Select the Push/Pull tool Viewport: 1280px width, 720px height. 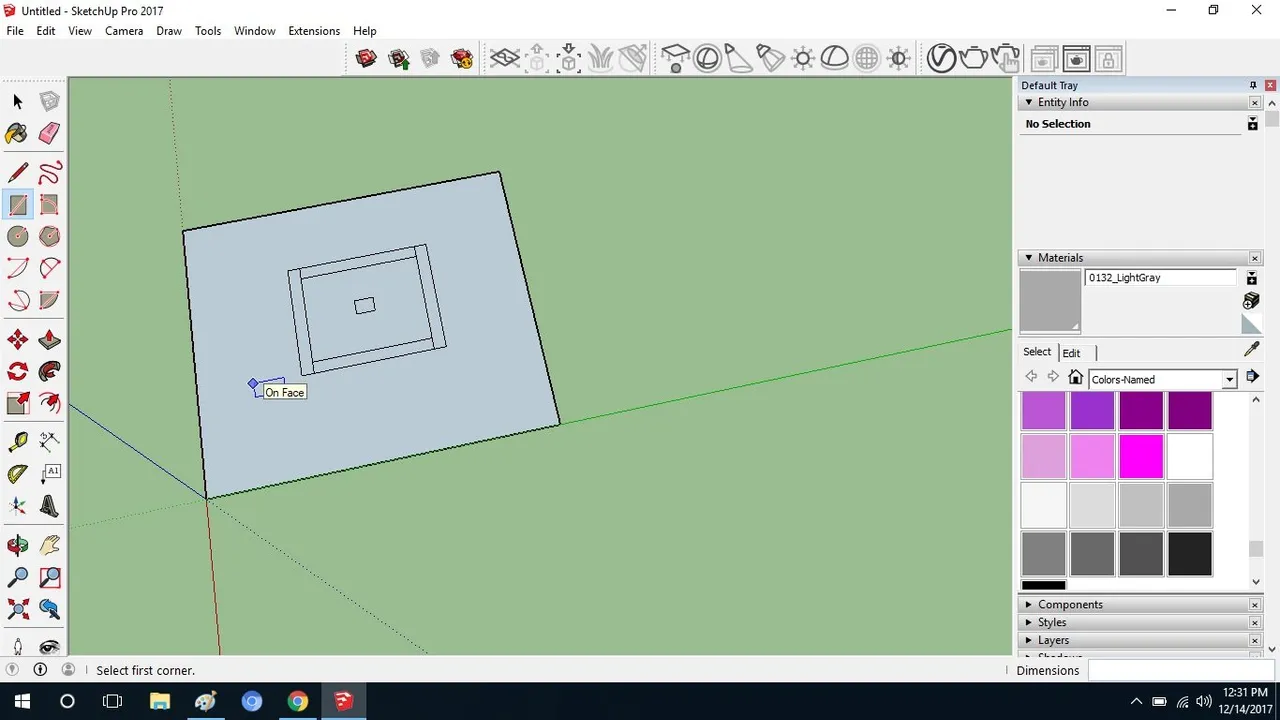(49, 340)
